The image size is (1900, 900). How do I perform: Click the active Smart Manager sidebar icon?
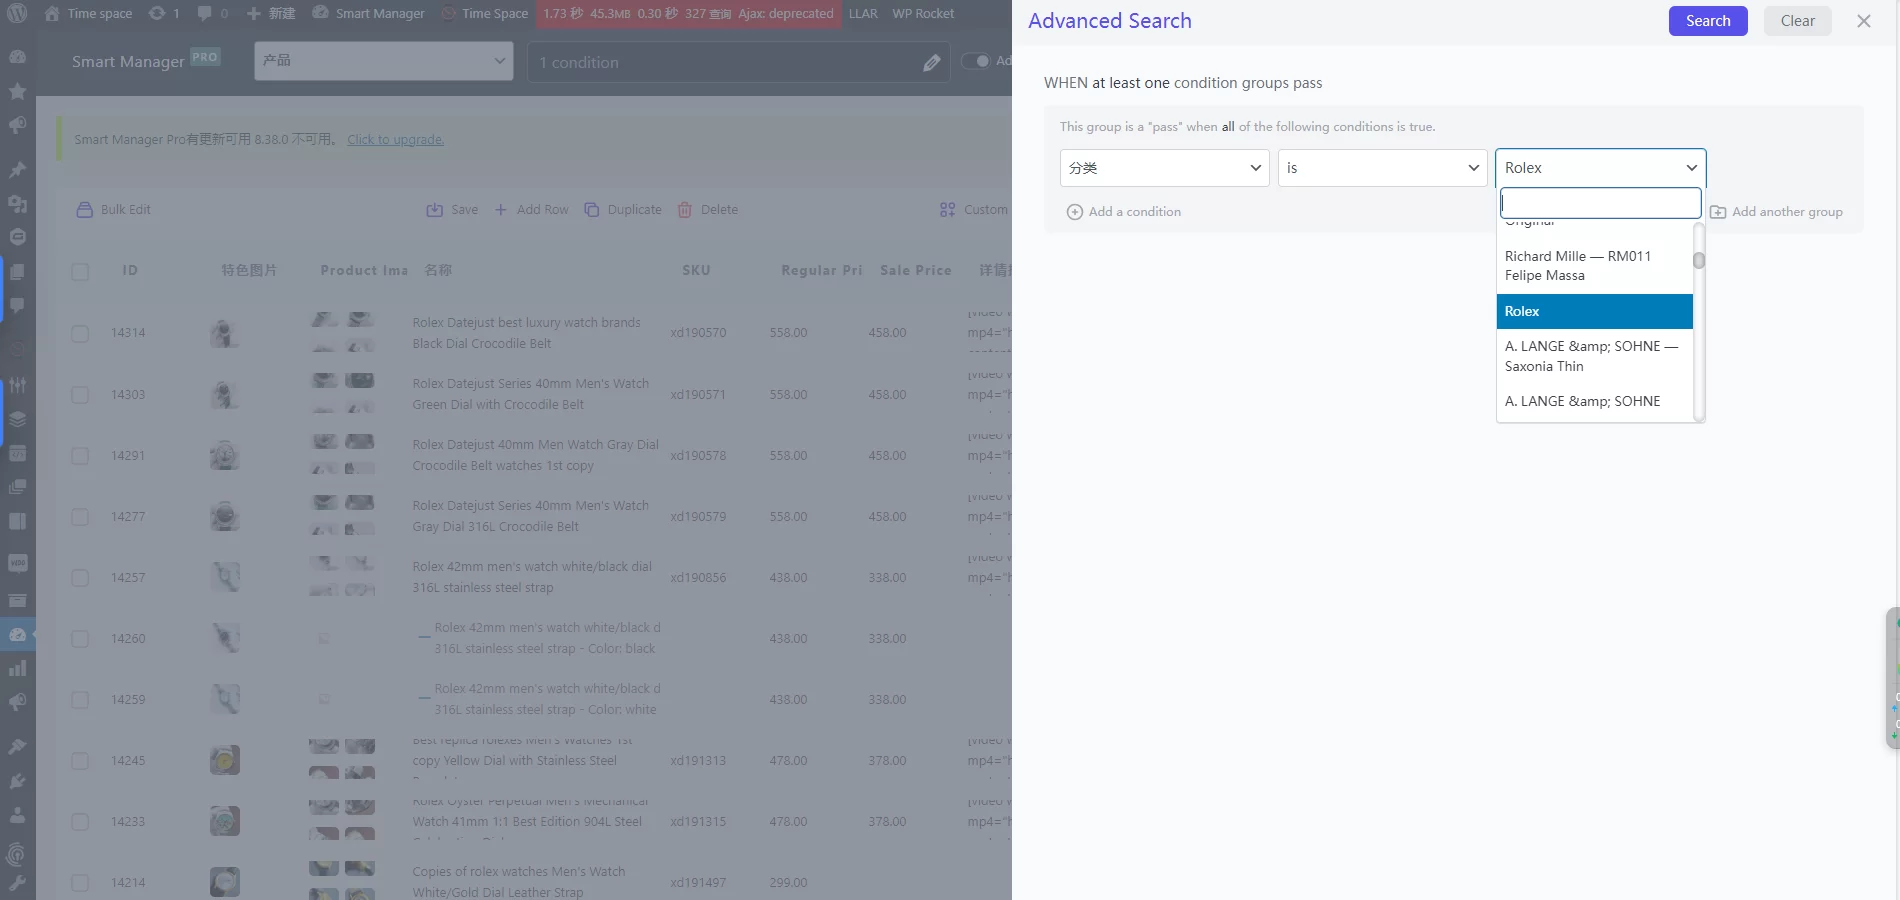coord(17,634)
